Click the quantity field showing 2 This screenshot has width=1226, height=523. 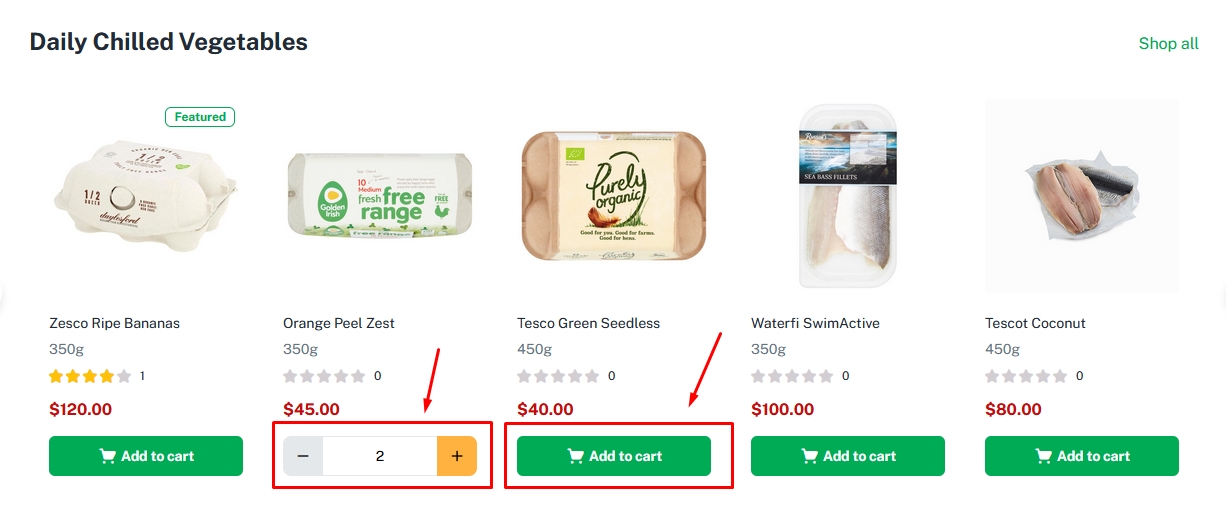[379, 456]
